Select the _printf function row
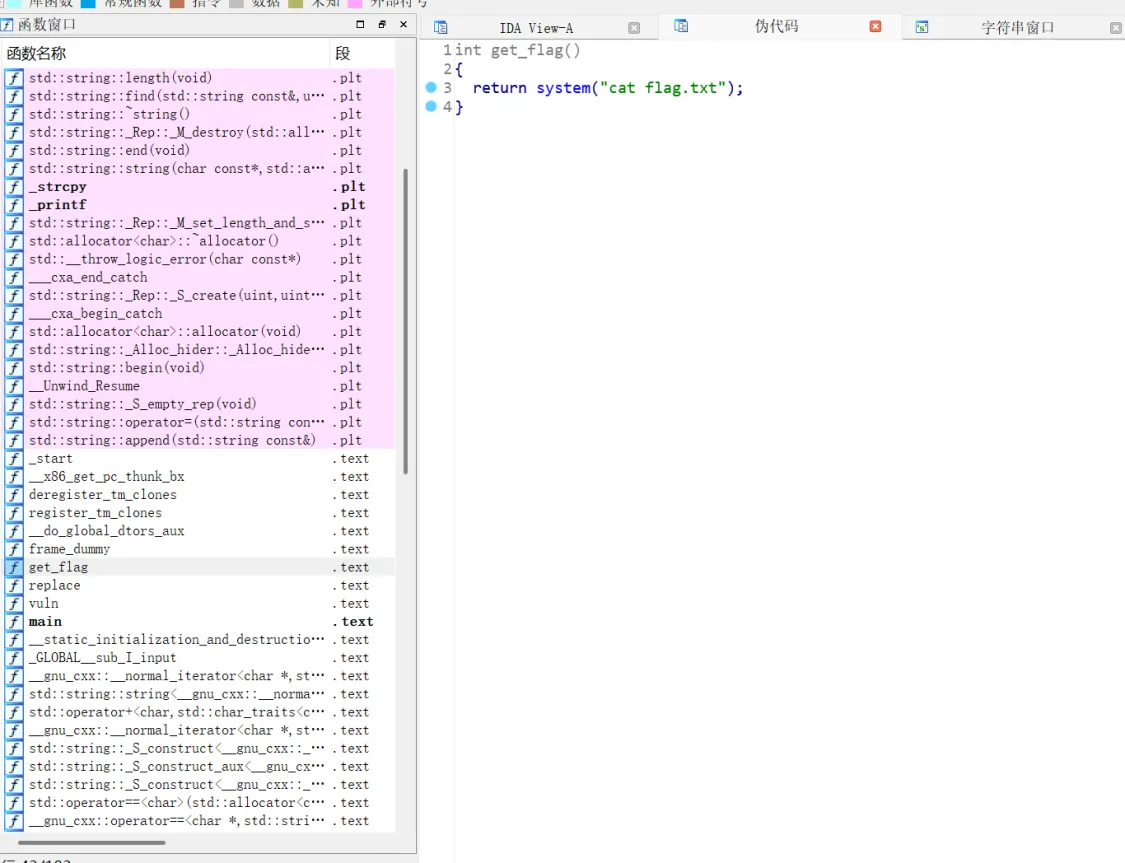1125x863 pixels. (199, 204)
